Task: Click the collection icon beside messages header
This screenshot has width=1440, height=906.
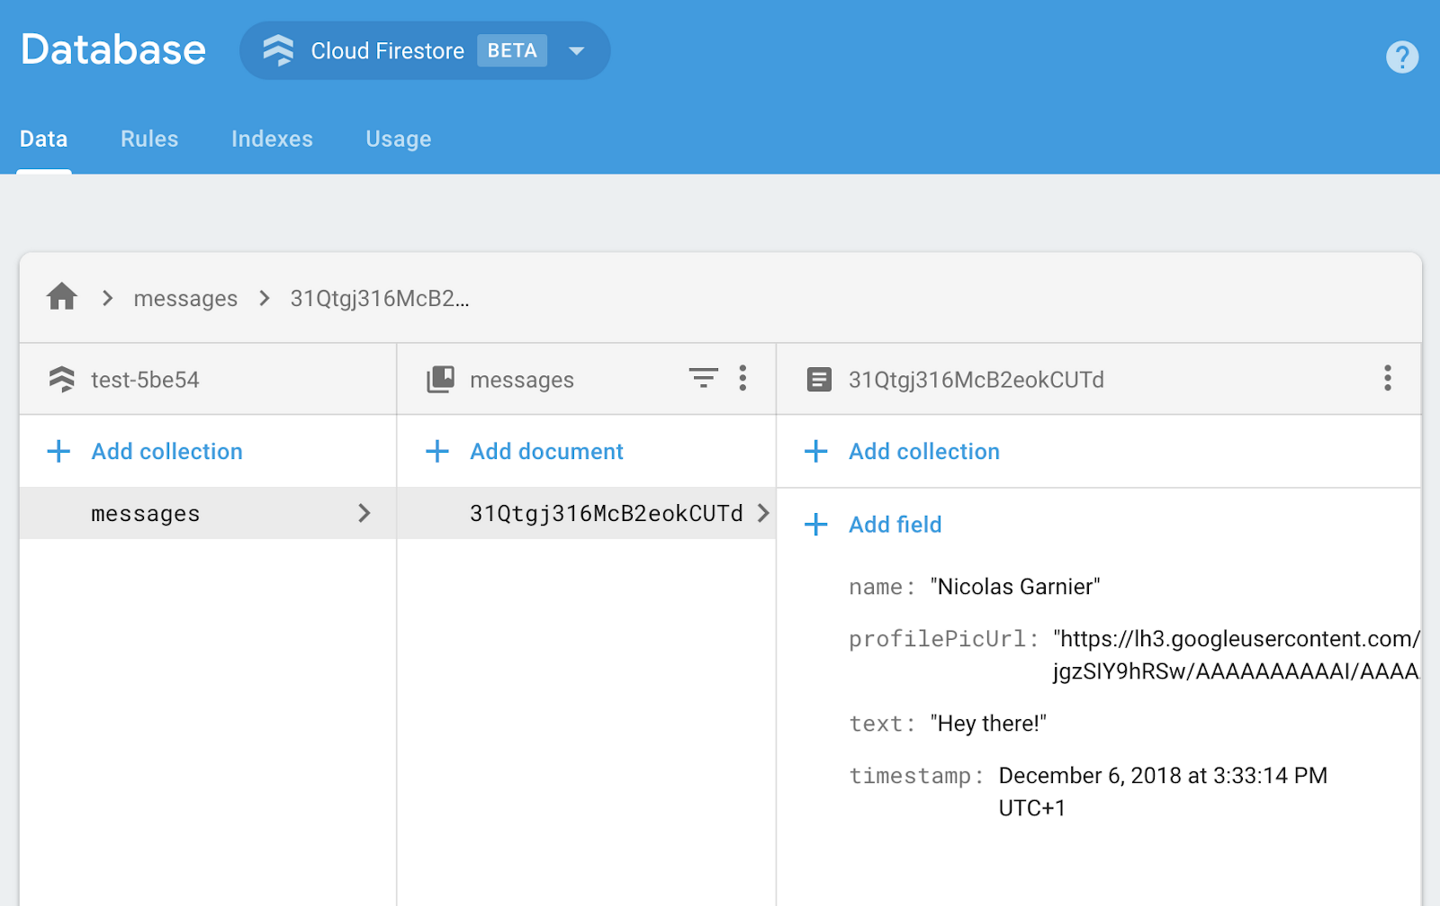Action: 440,378
